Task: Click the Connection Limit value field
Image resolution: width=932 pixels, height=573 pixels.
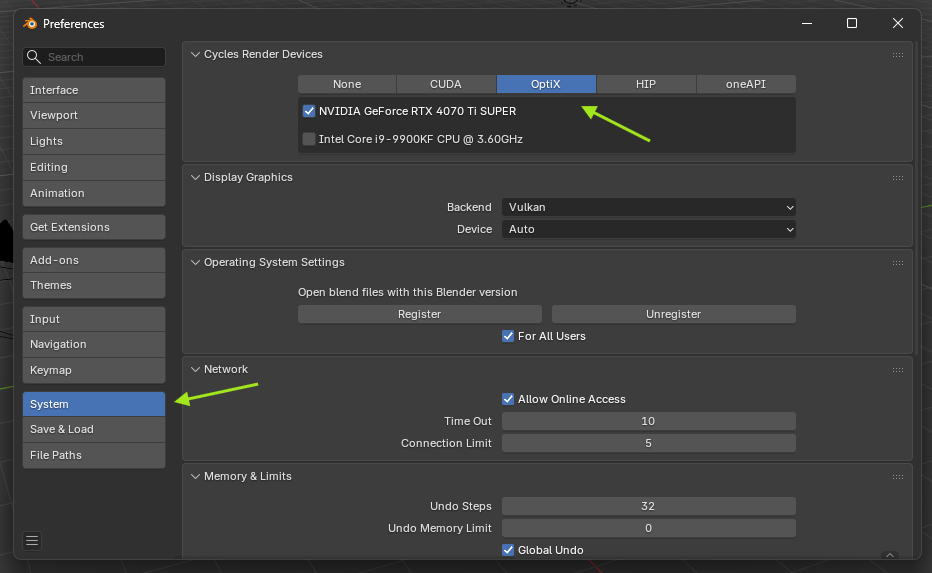Action: [x=648, y=443]
